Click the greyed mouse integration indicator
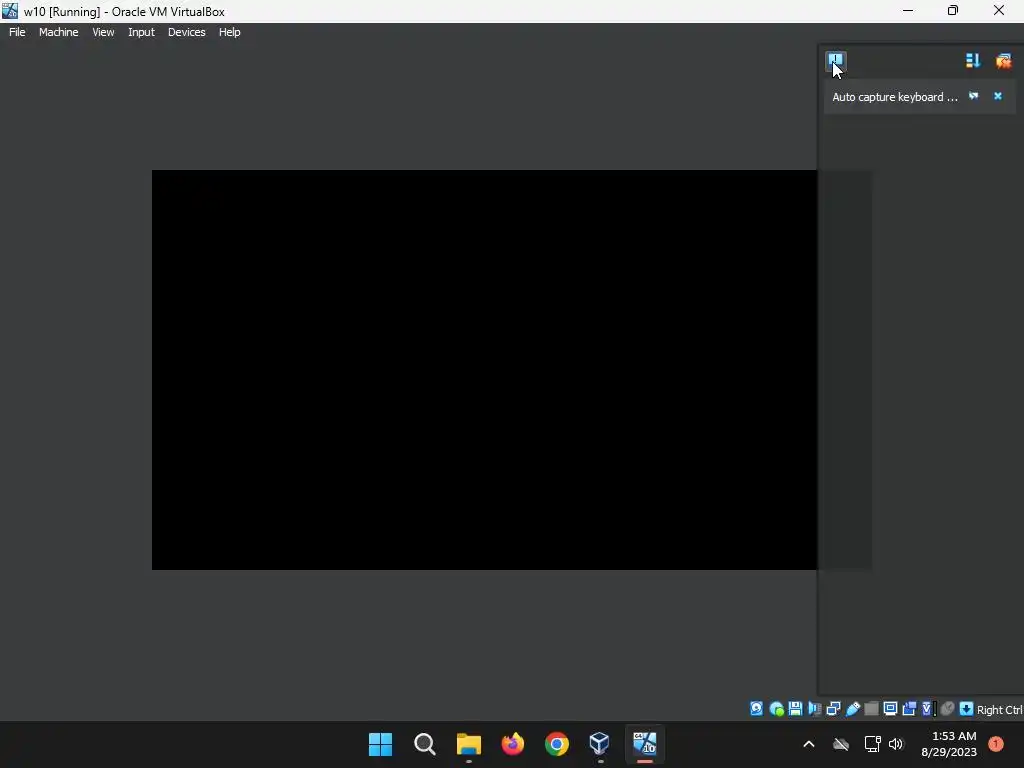This screenshot has height=768, width=1024. click(x=948, y=709)
